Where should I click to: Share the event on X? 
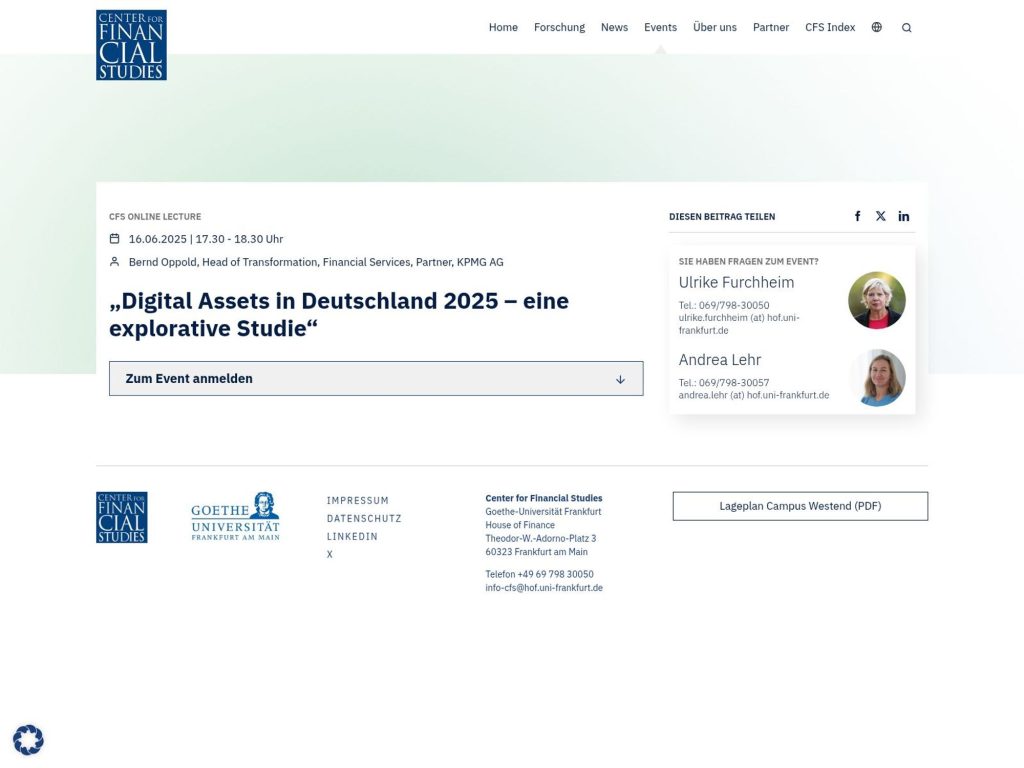(x=880, y=216)
